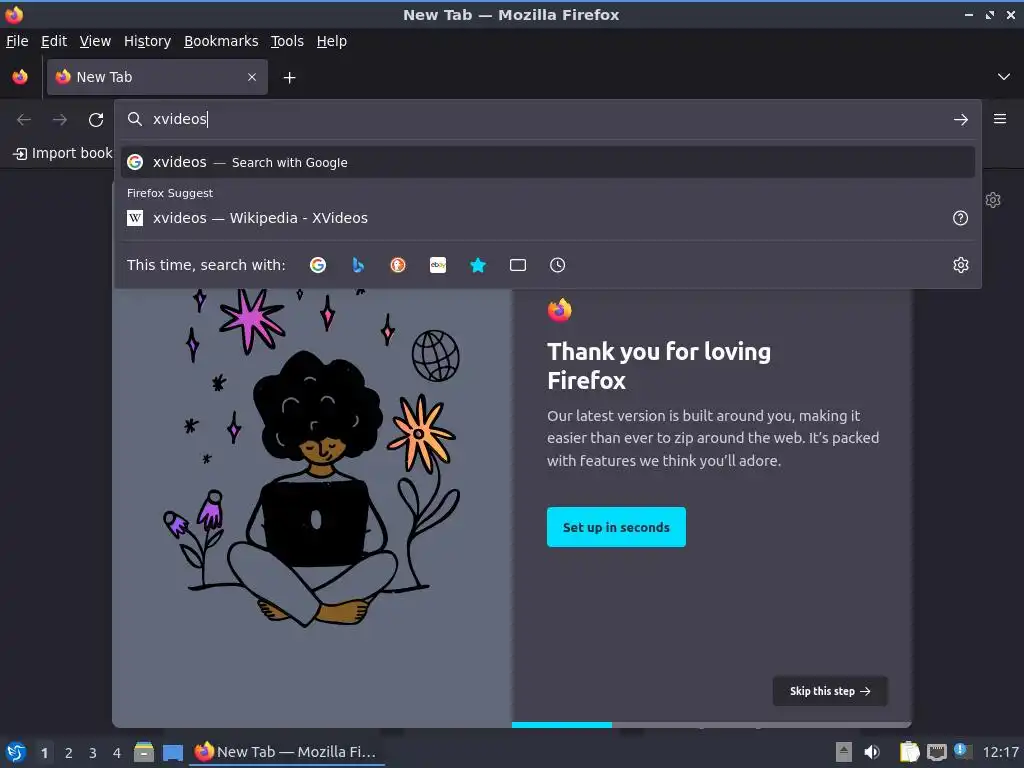Open volume control in system tray

tap(872, 752)
